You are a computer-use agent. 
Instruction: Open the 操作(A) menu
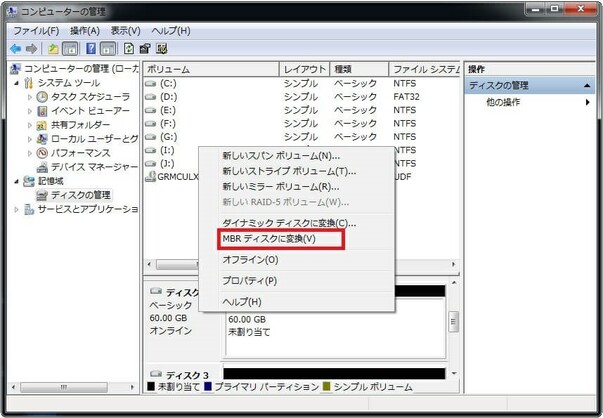[x=85, y=31]
